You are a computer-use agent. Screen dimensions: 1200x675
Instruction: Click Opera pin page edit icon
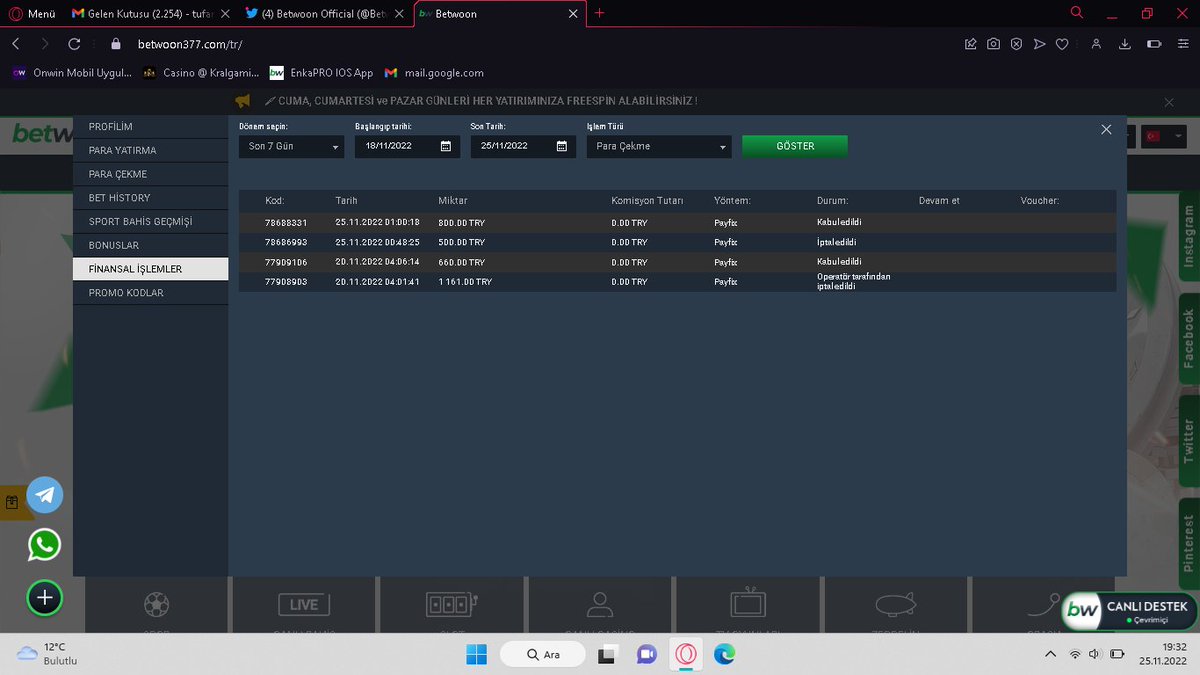[x=970, y=44]
